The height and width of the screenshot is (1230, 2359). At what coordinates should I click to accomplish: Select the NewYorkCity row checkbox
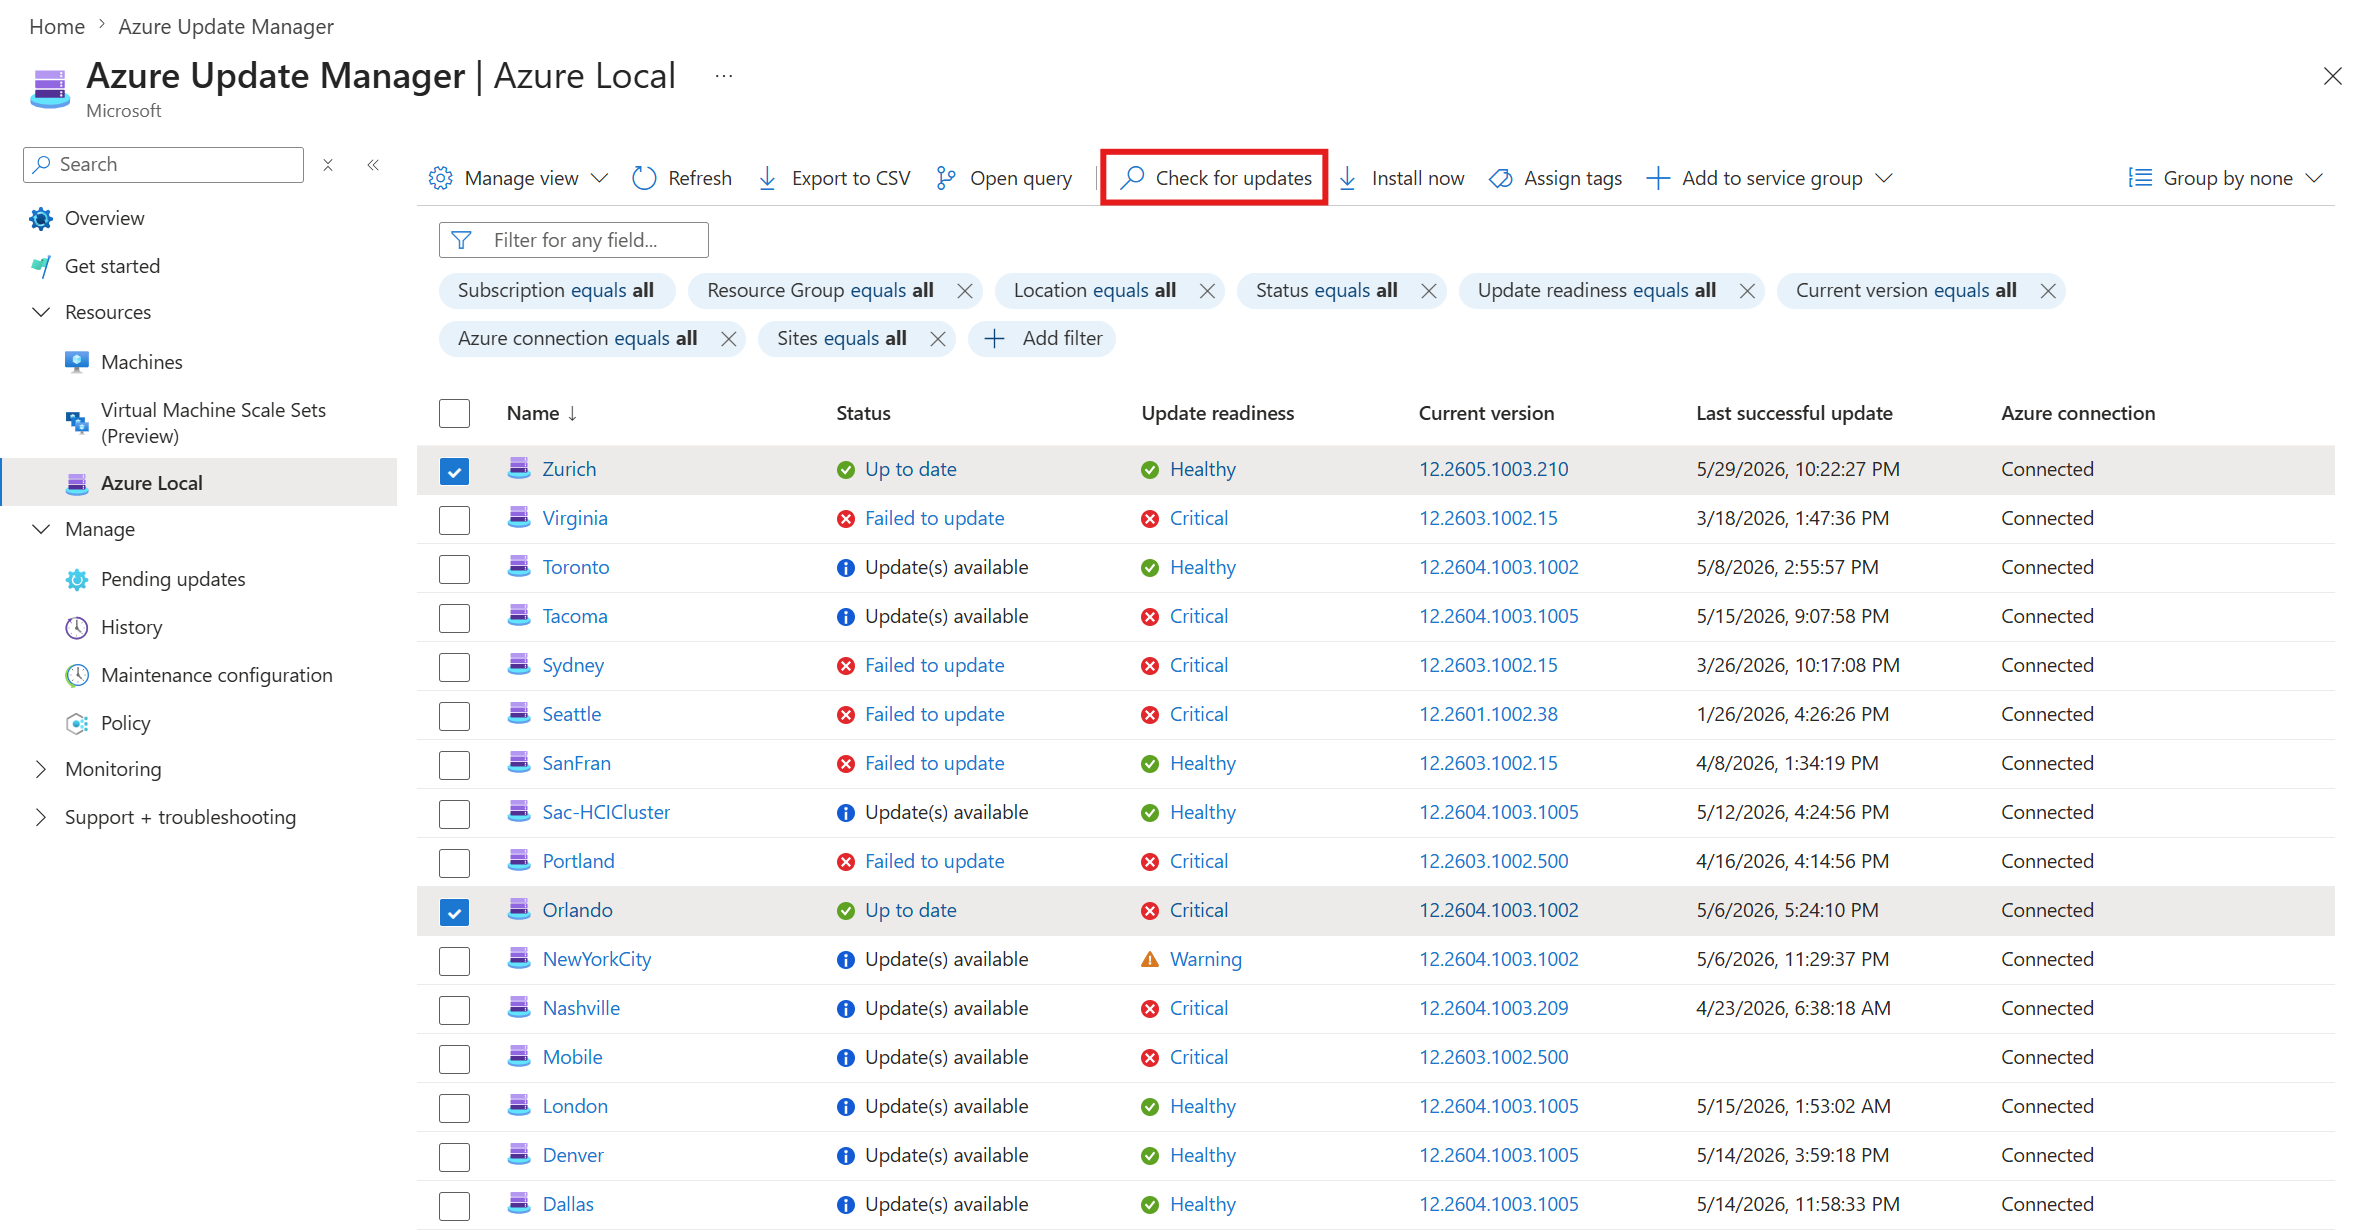coord(454,961)
